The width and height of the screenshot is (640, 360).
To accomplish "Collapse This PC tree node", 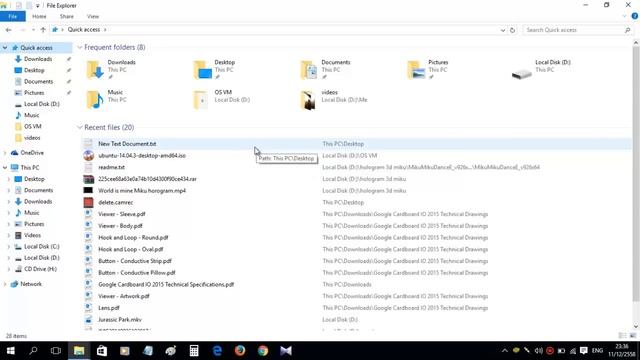I will [x=5, y=167].
